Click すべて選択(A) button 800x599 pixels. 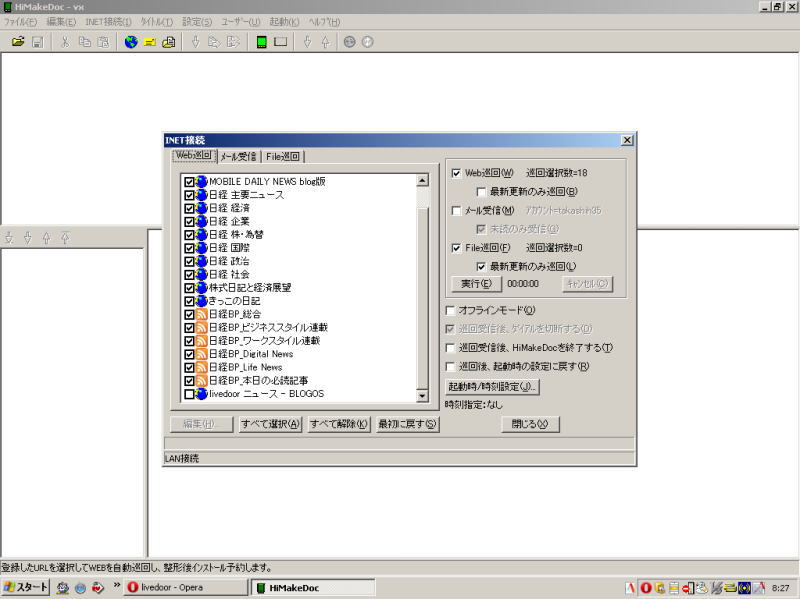pos(270,424)
